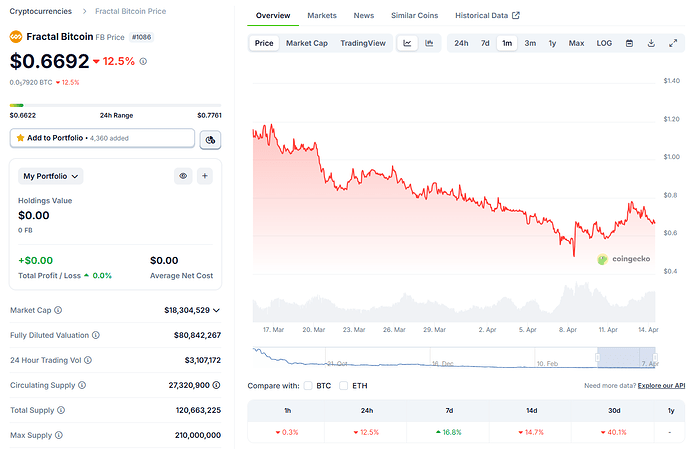The width and height of the screenshot is (690, 449).
Task: Switch to line chart view icon
Action: click(407, 43)
